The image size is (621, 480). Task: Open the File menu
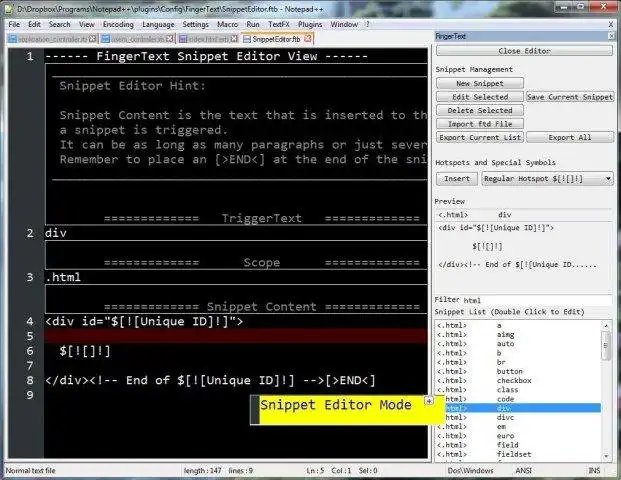[x=14, y=24]
